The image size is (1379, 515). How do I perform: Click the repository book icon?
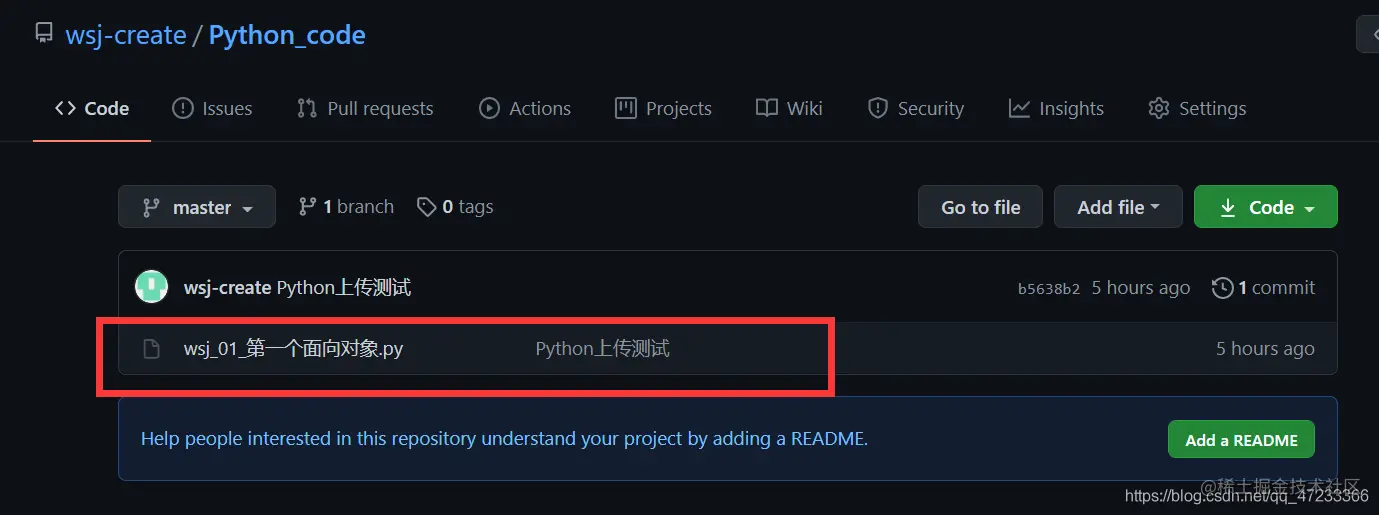(44, 34)
